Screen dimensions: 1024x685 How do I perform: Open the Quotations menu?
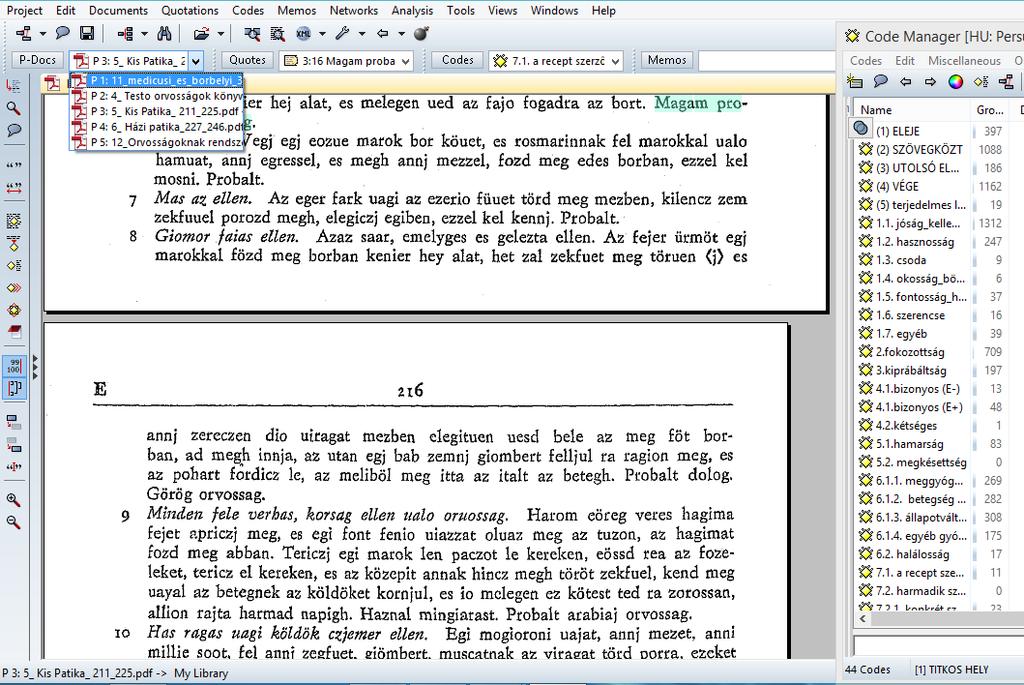pos(190,10)
